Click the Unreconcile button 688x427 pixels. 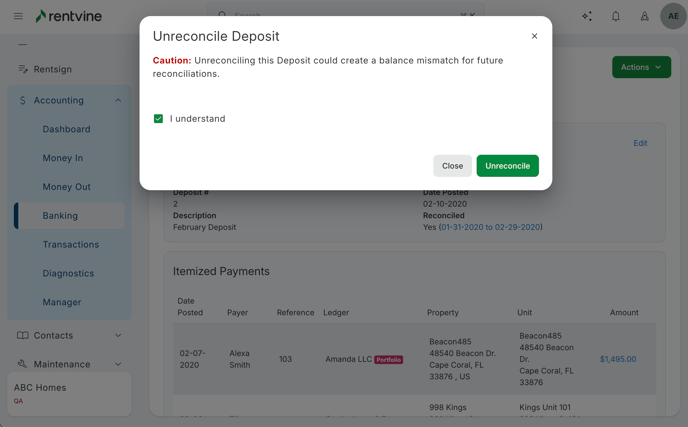coord(507,166)
